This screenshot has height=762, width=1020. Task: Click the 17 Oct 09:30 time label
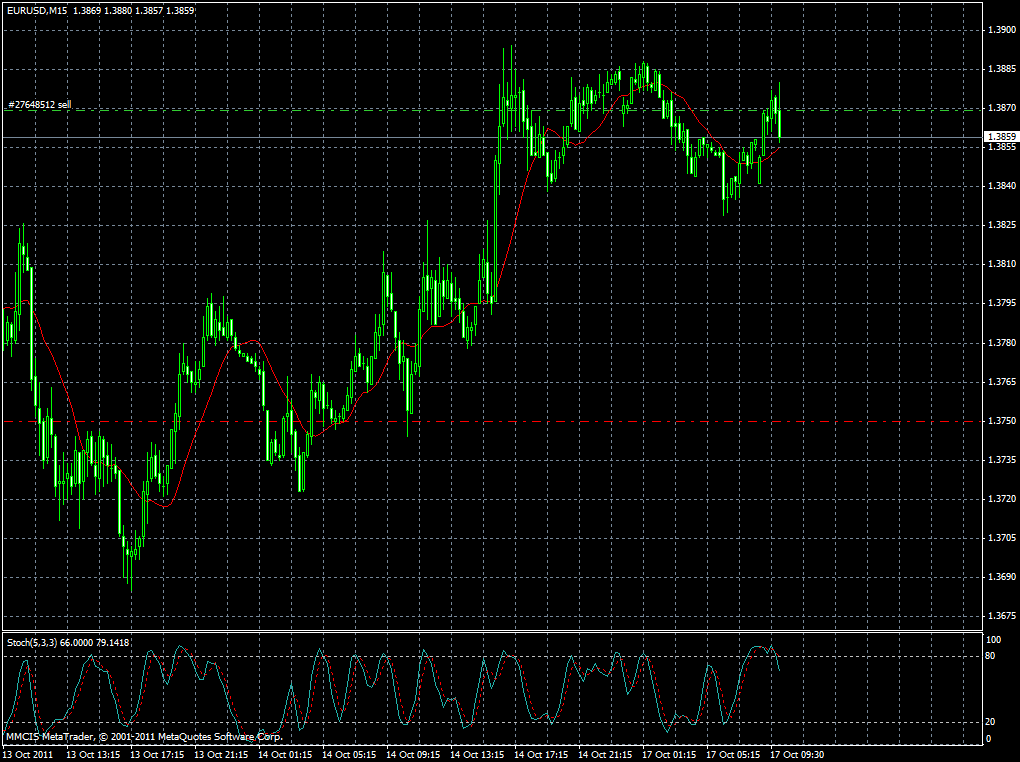[798, 755]
